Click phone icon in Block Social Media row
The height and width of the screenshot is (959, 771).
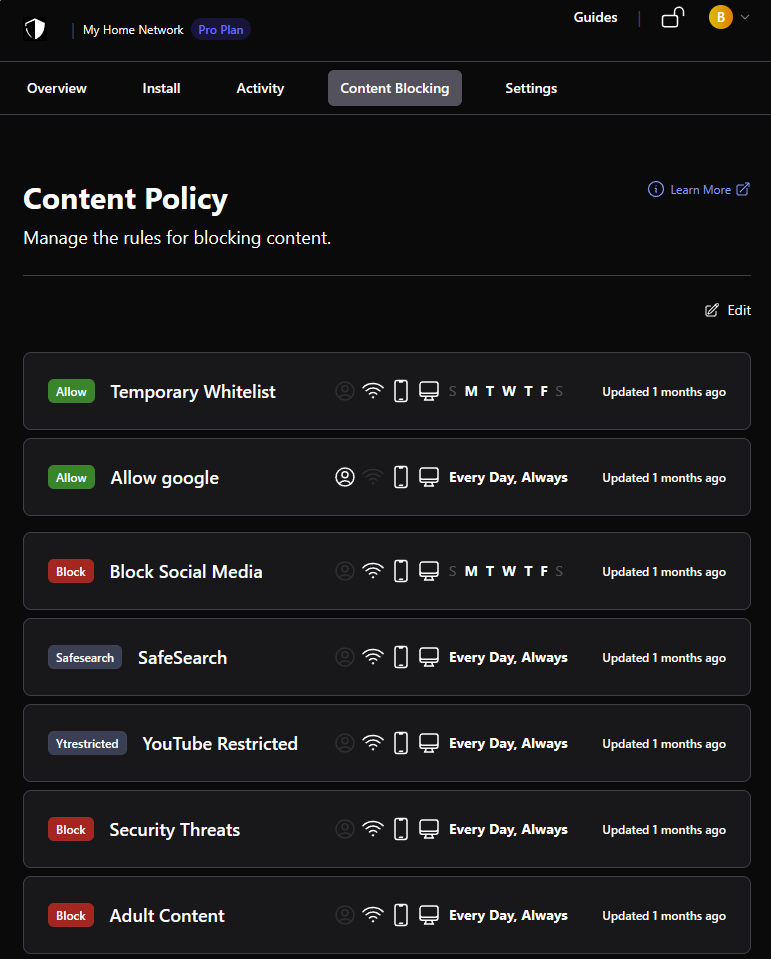point(401,571)
